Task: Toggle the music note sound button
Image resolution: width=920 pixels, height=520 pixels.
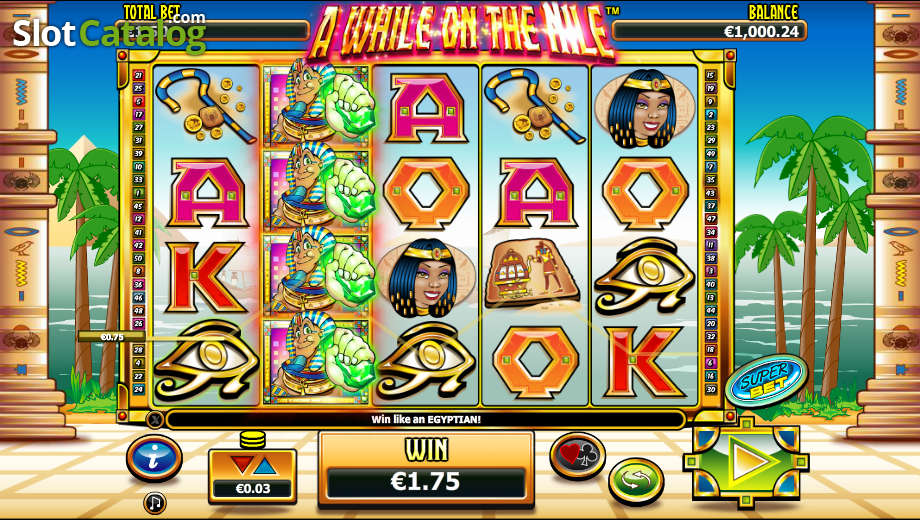Action: 155,502
